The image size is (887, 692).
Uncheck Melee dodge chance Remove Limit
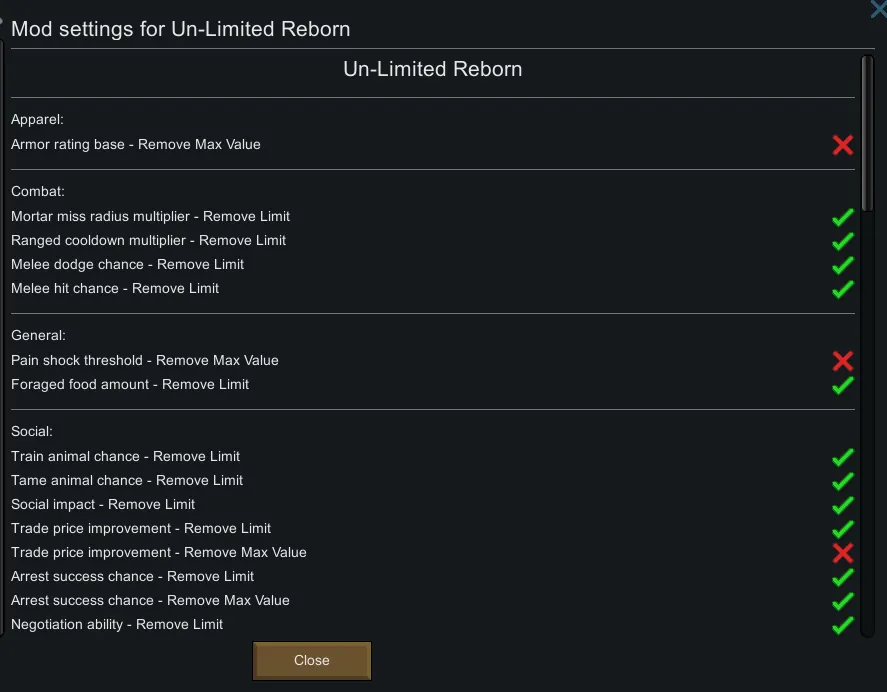843,265
